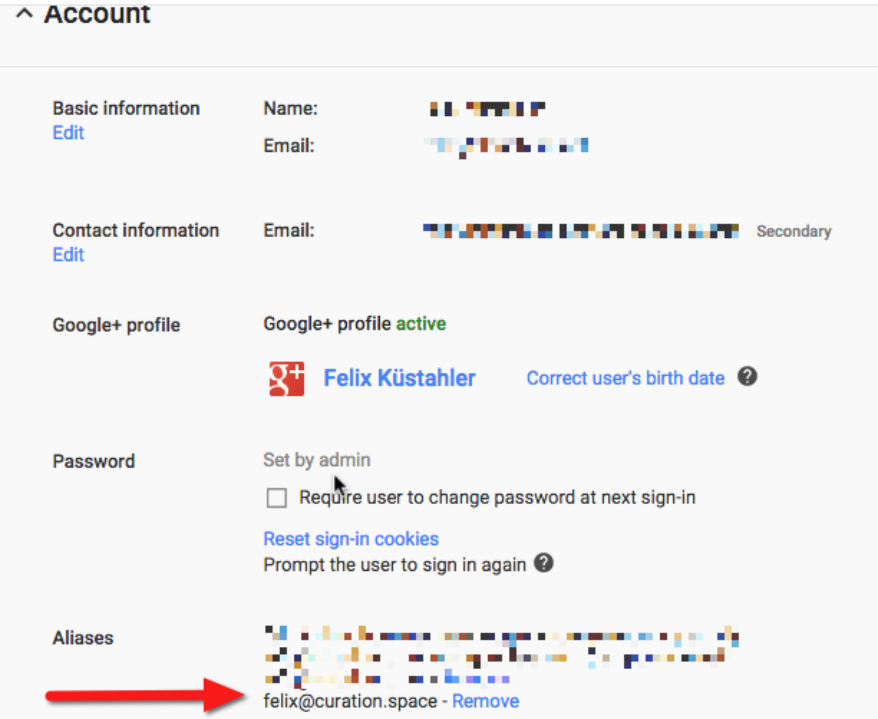878x719 pixels.
Task: Click Edit under Basic information
Action: coord(68,133)
